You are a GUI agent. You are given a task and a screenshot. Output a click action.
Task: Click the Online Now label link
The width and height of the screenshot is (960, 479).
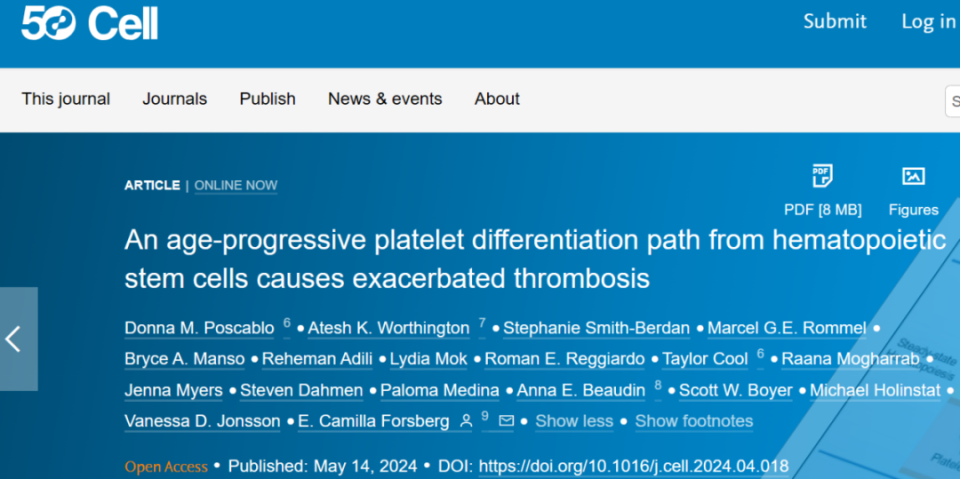pos(236,185)
